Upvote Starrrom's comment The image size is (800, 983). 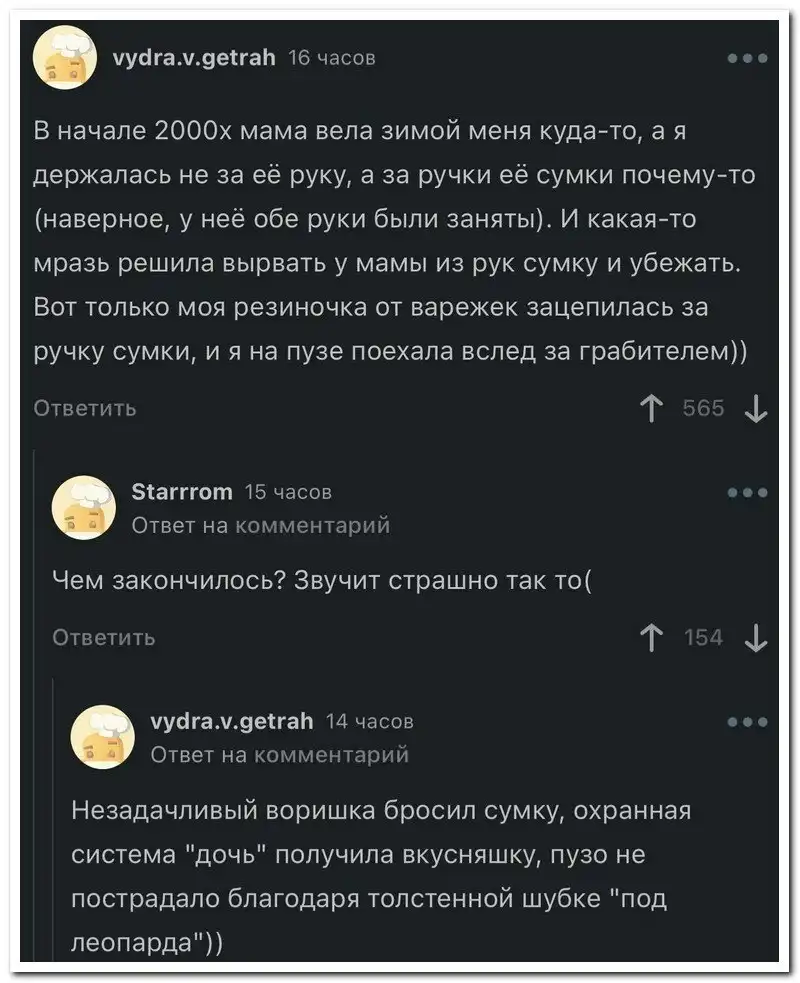(x=652, y=637)
